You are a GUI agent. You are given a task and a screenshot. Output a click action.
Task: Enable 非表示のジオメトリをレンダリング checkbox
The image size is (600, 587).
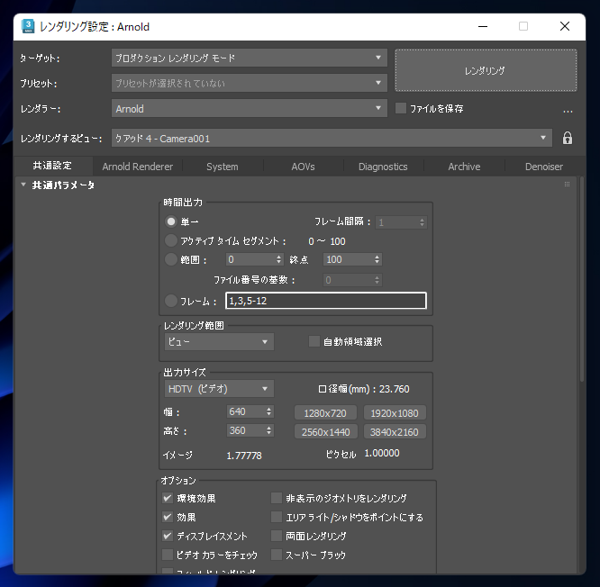tap(276, 498)
